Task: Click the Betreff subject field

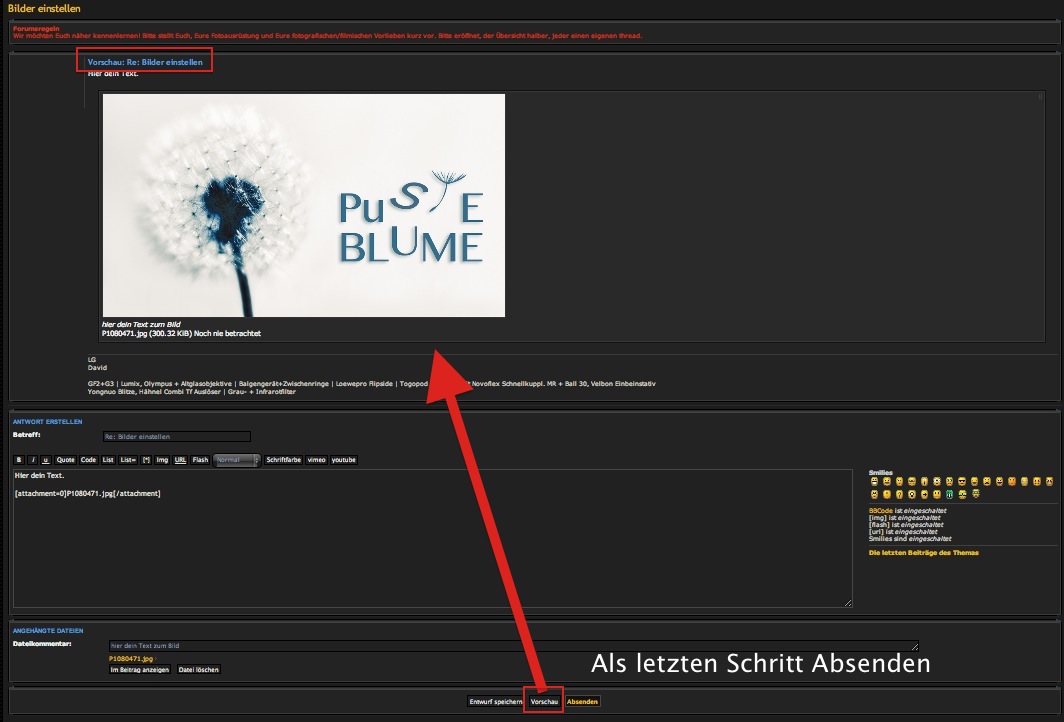Action: [x=176, y=436]
